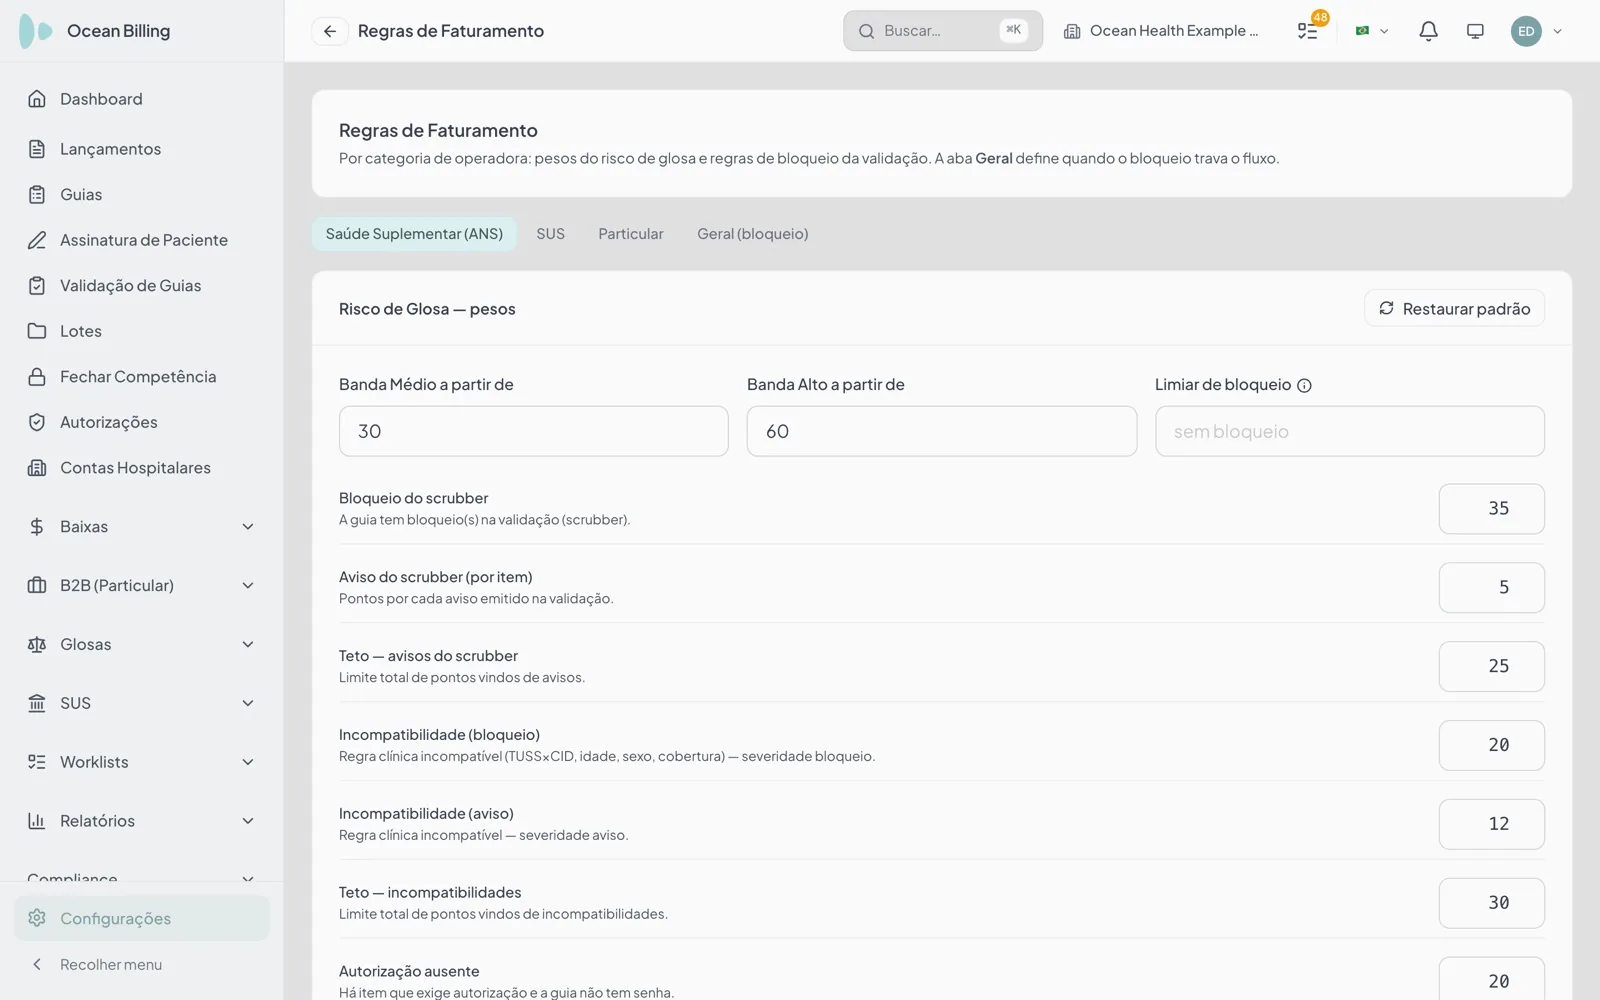The image size is (1600, 1000).
Task: Click the Ocean Billing logo icon
Action: [x=36, y=31]
